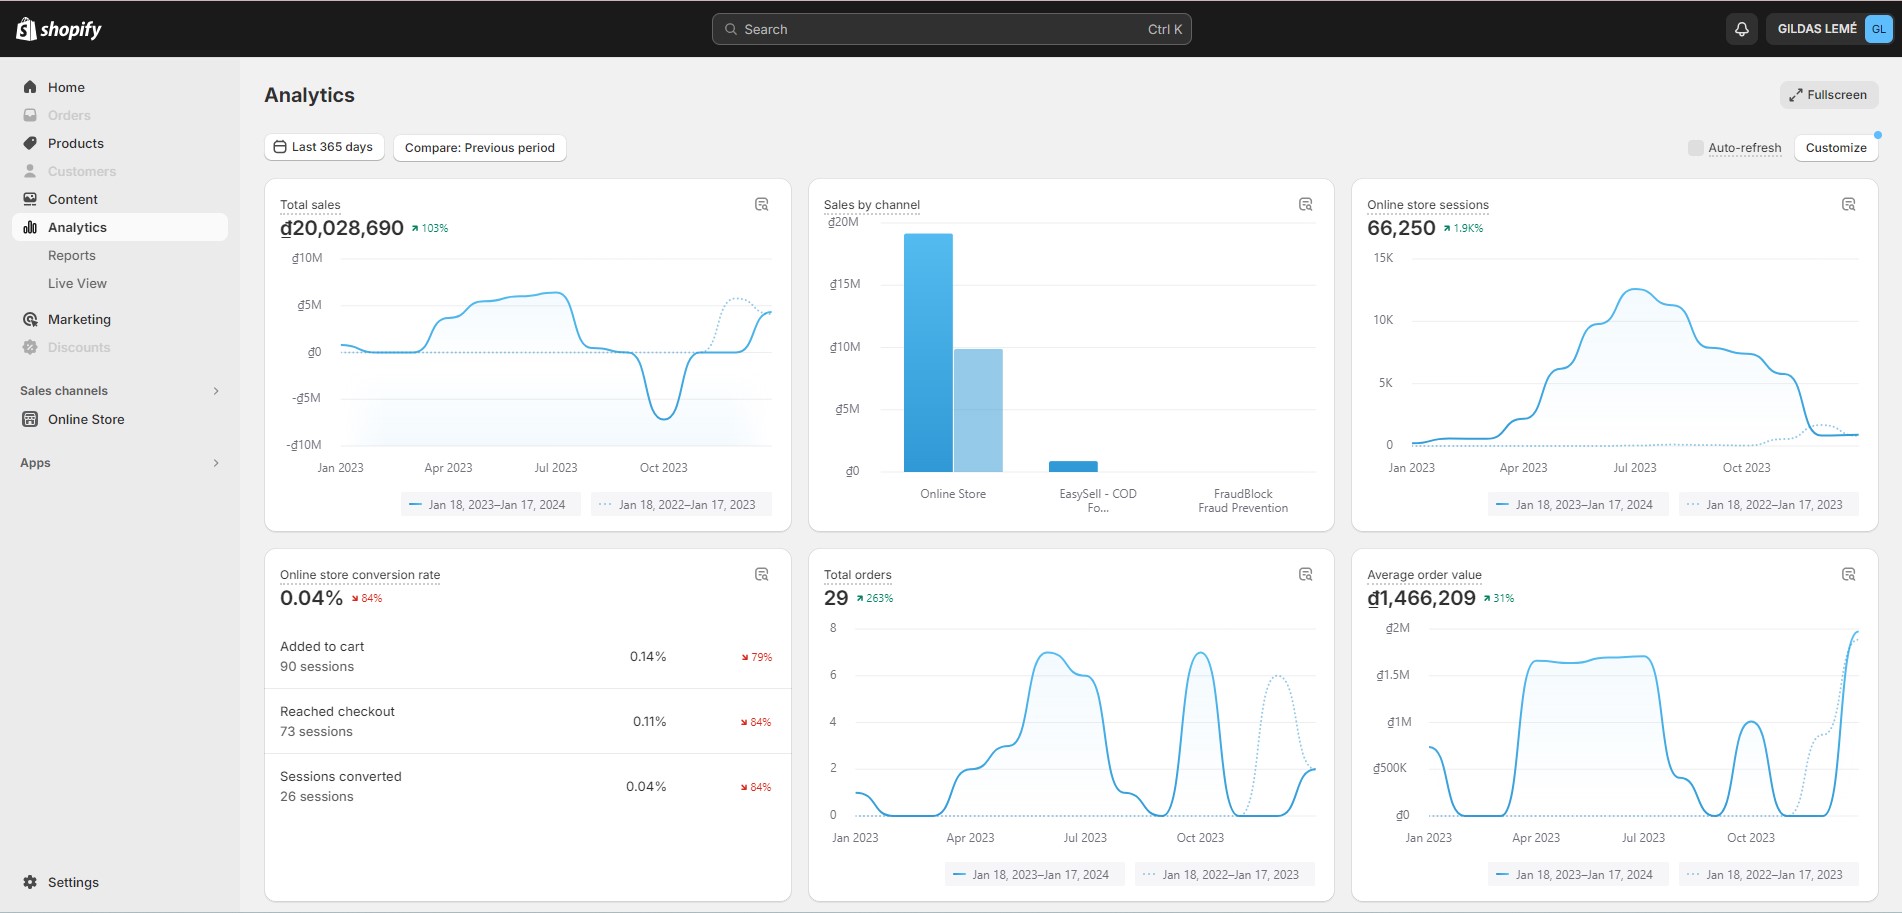Select Discounts in the sidebar
The image size is (1902, 913).
(79, 347)
